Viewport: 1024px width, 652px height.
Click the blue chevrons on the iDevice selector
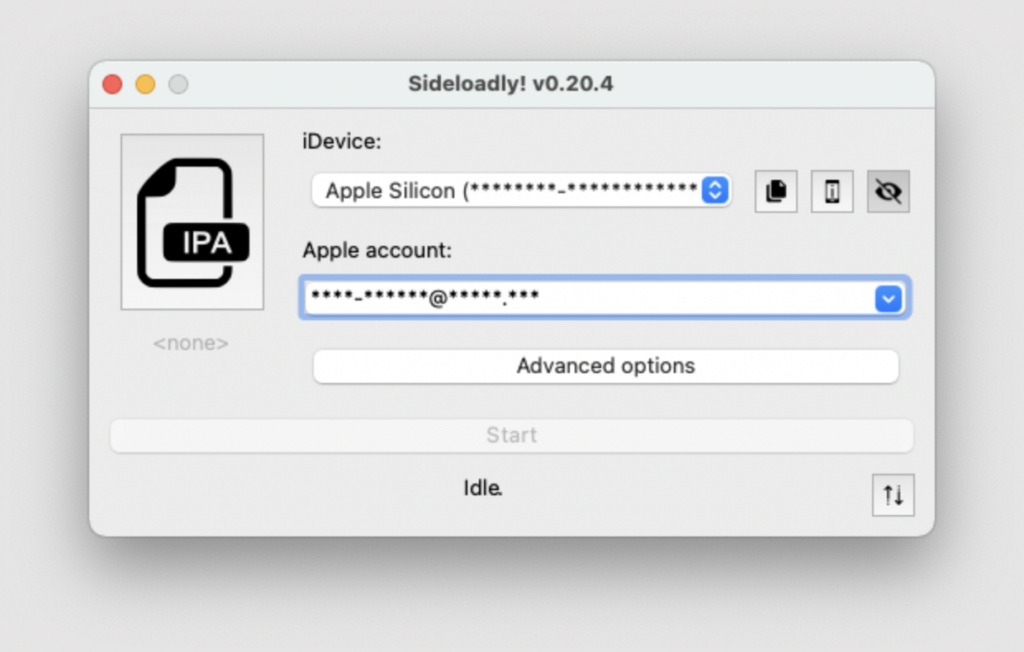(x=714, y=190)
